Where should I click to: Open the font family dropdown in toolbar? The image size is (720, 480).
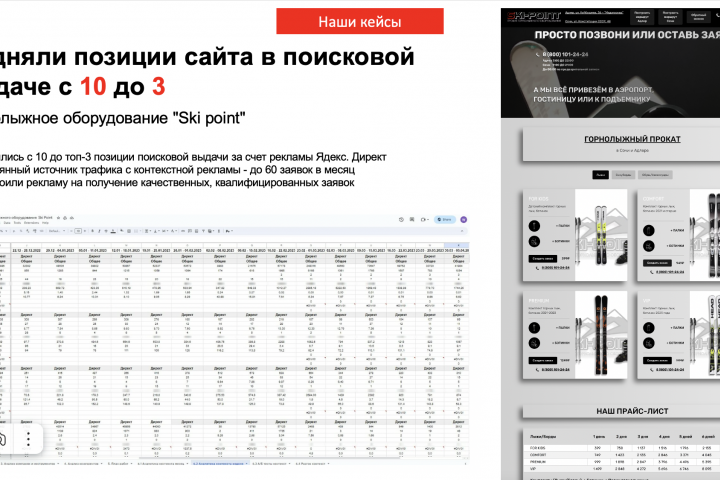click(x=56, y=231)
